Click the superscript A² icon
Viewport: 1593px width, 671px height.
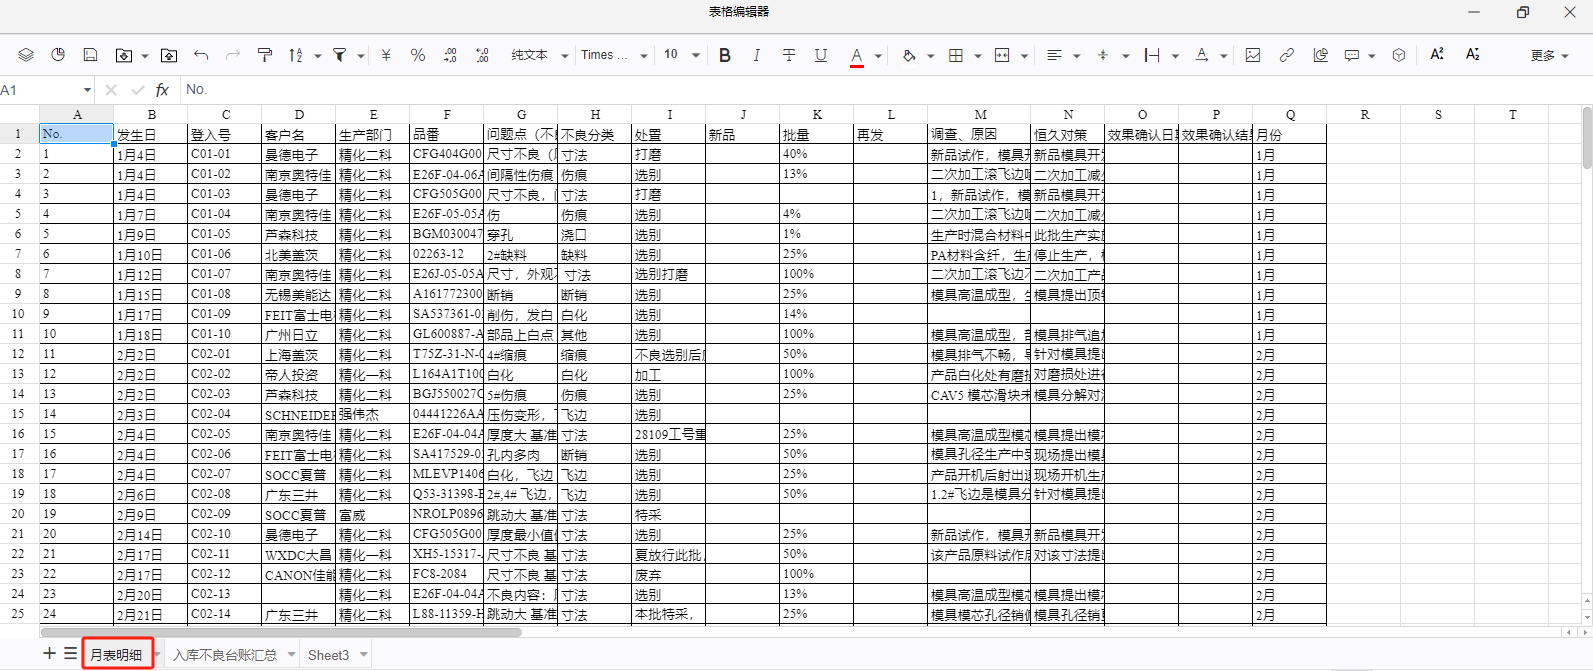[1437, 54]
